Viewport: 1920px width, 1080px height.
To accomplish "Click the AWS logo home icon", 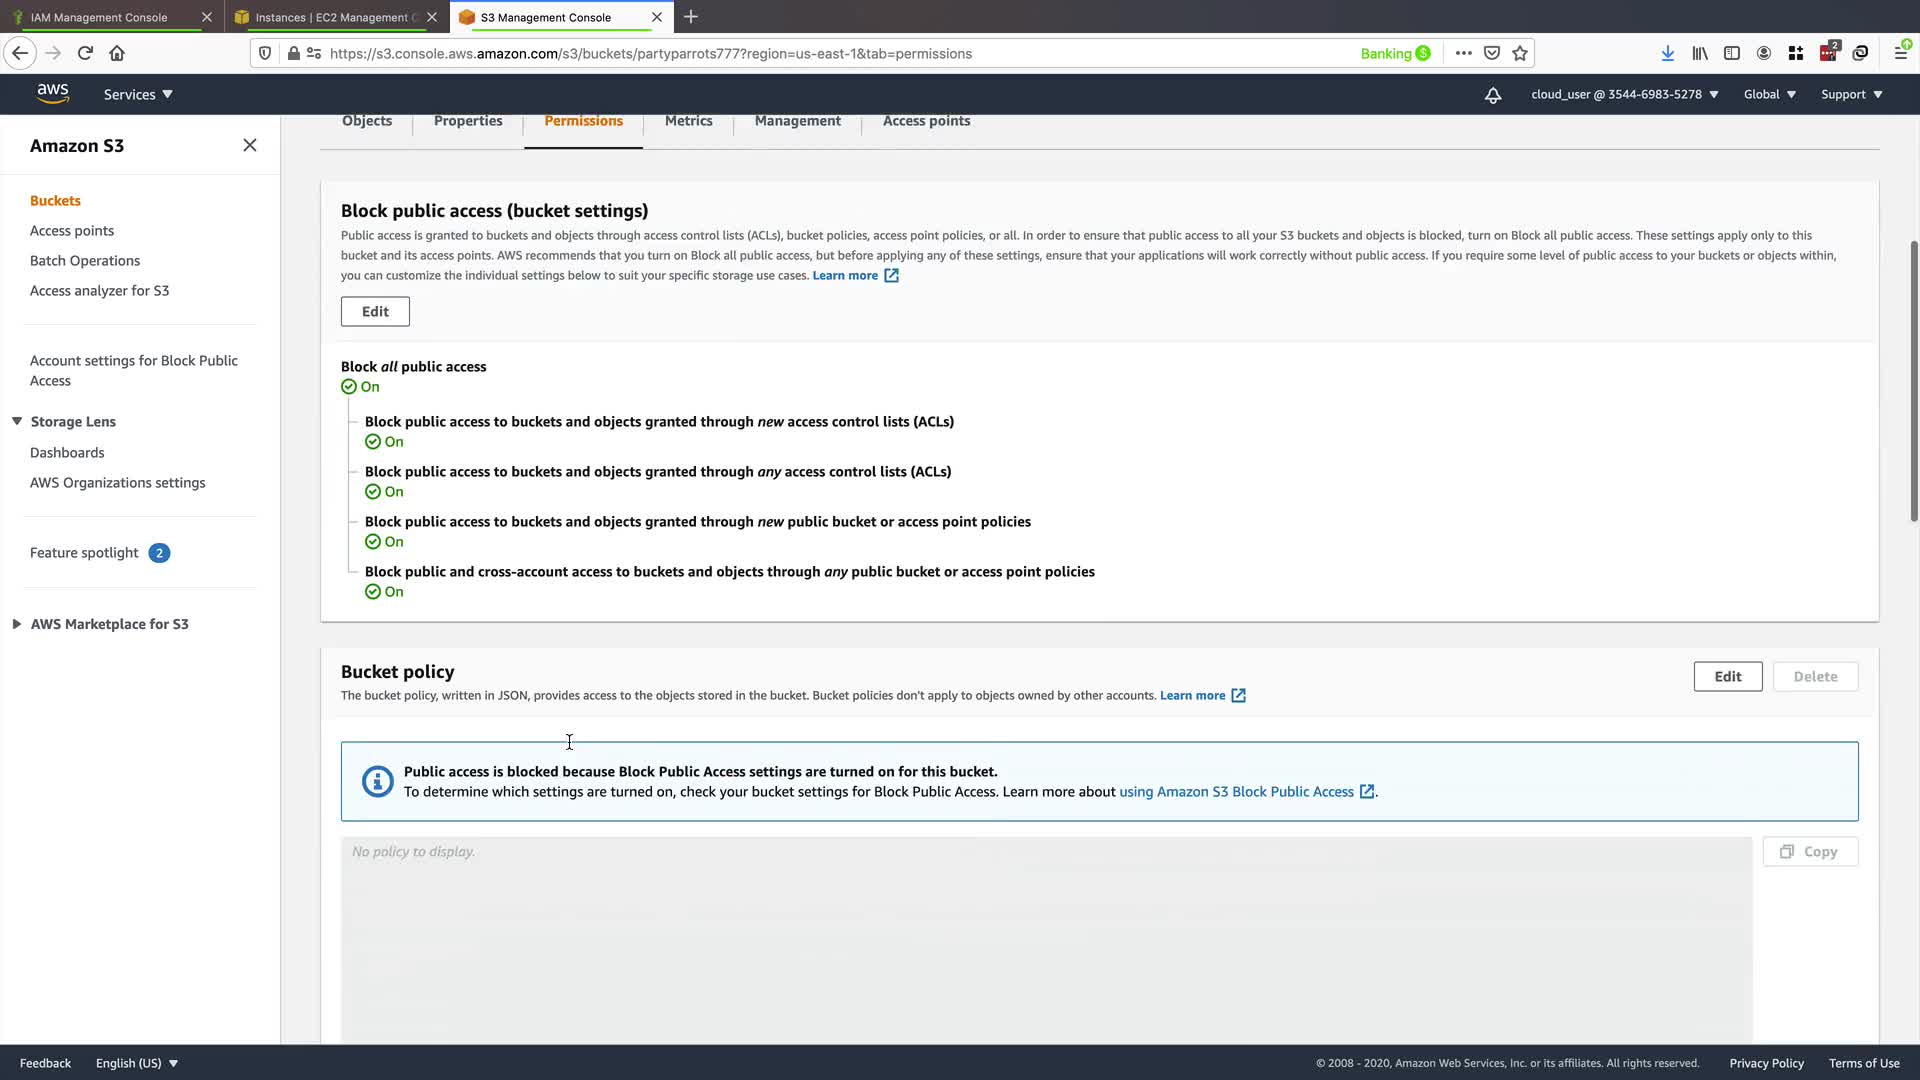I will (52, 94).
